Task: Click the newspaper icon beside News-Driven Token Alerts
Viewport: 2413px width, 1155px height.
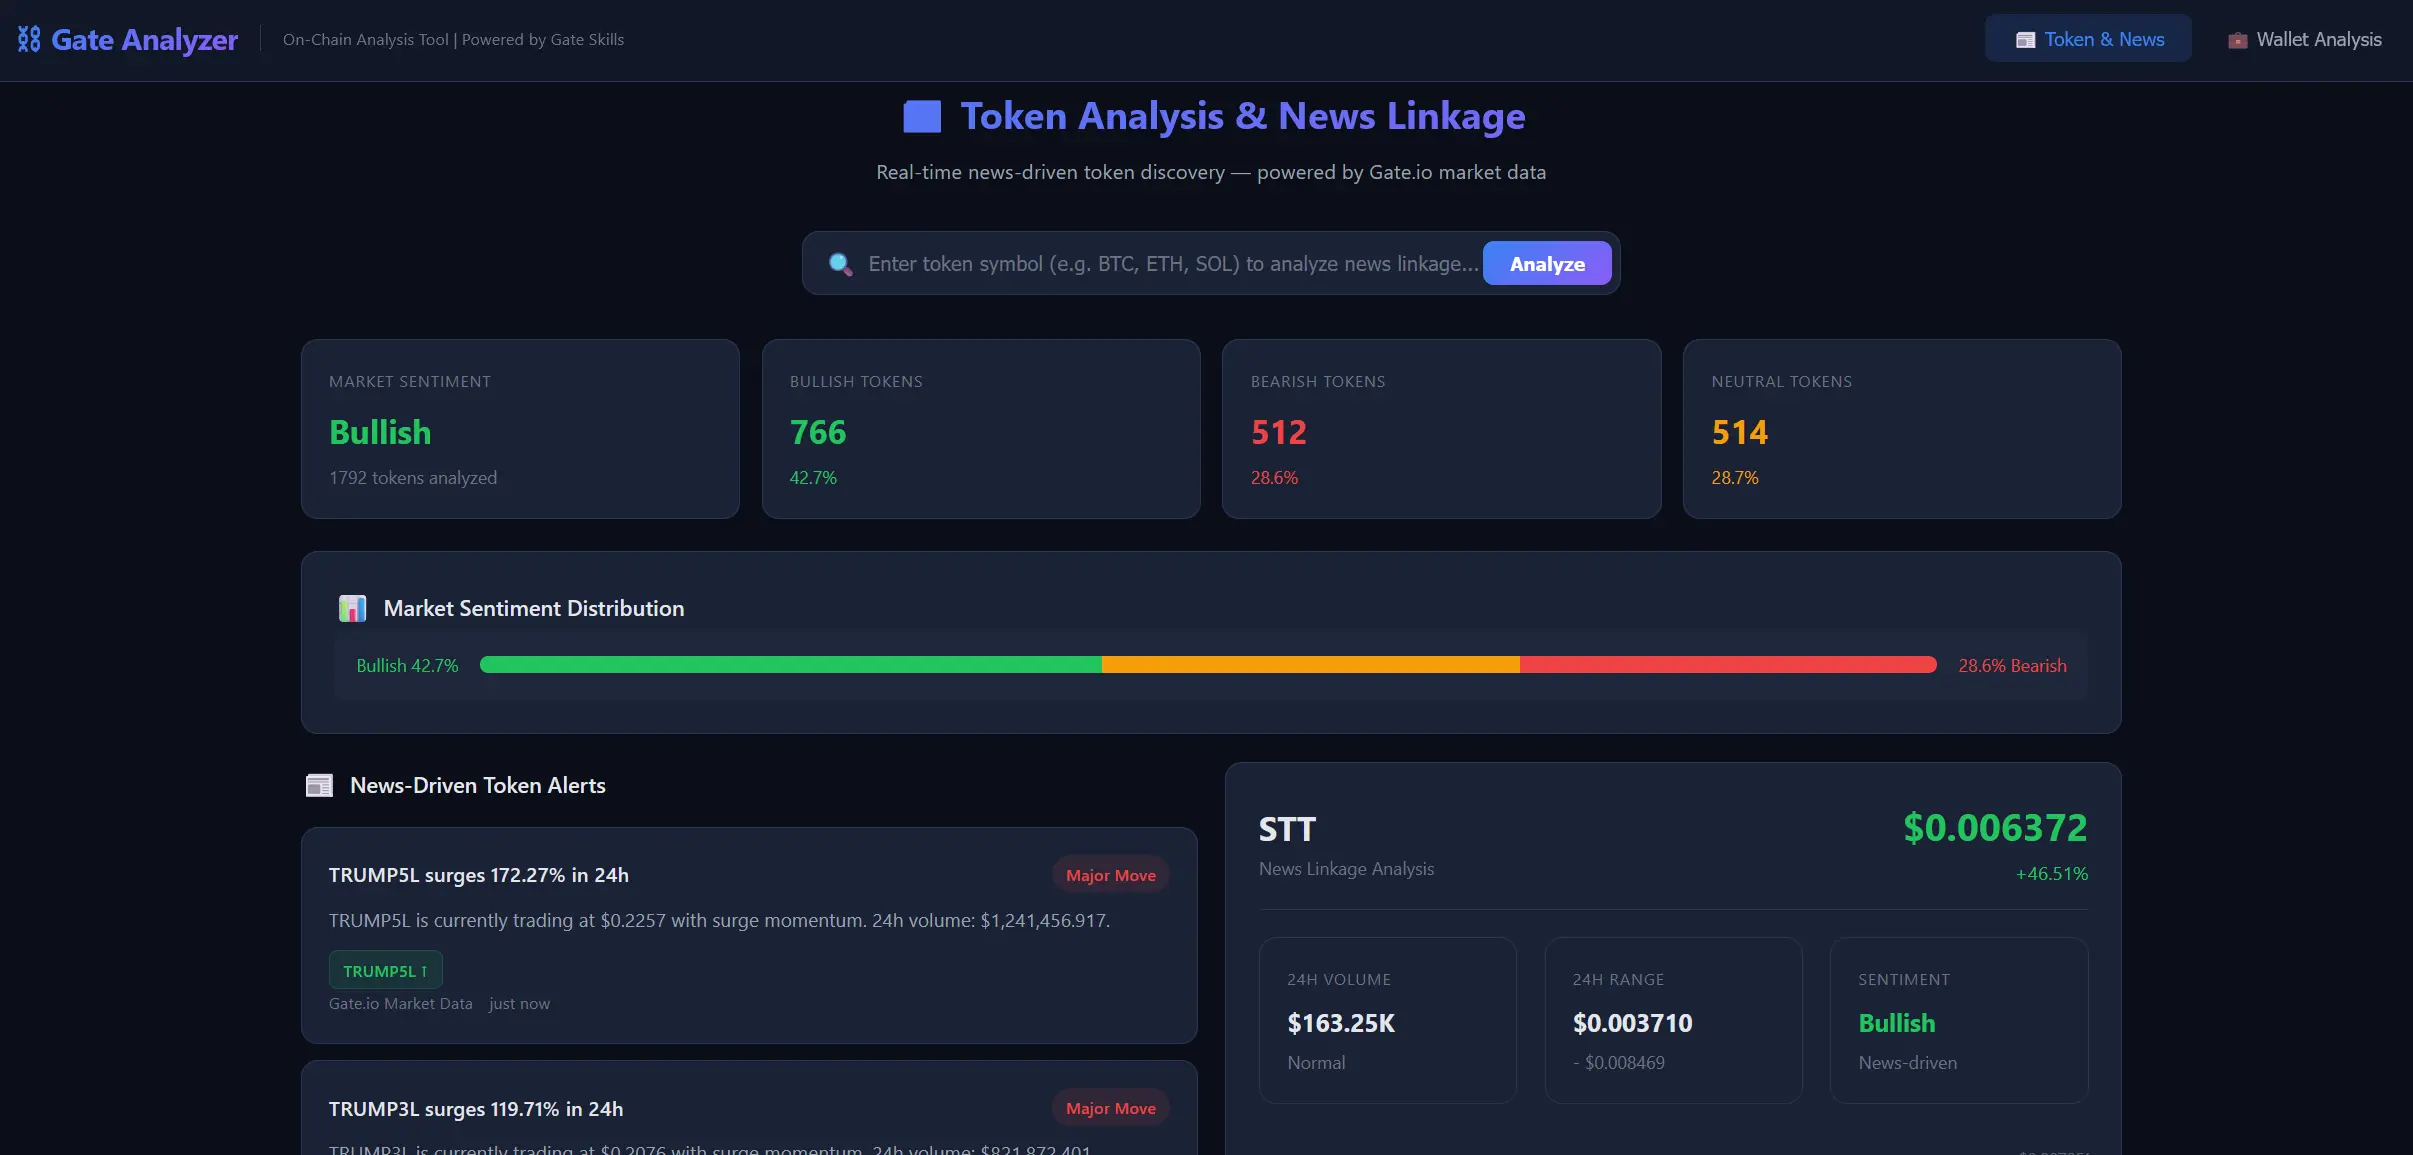Action: coord(319,786)
